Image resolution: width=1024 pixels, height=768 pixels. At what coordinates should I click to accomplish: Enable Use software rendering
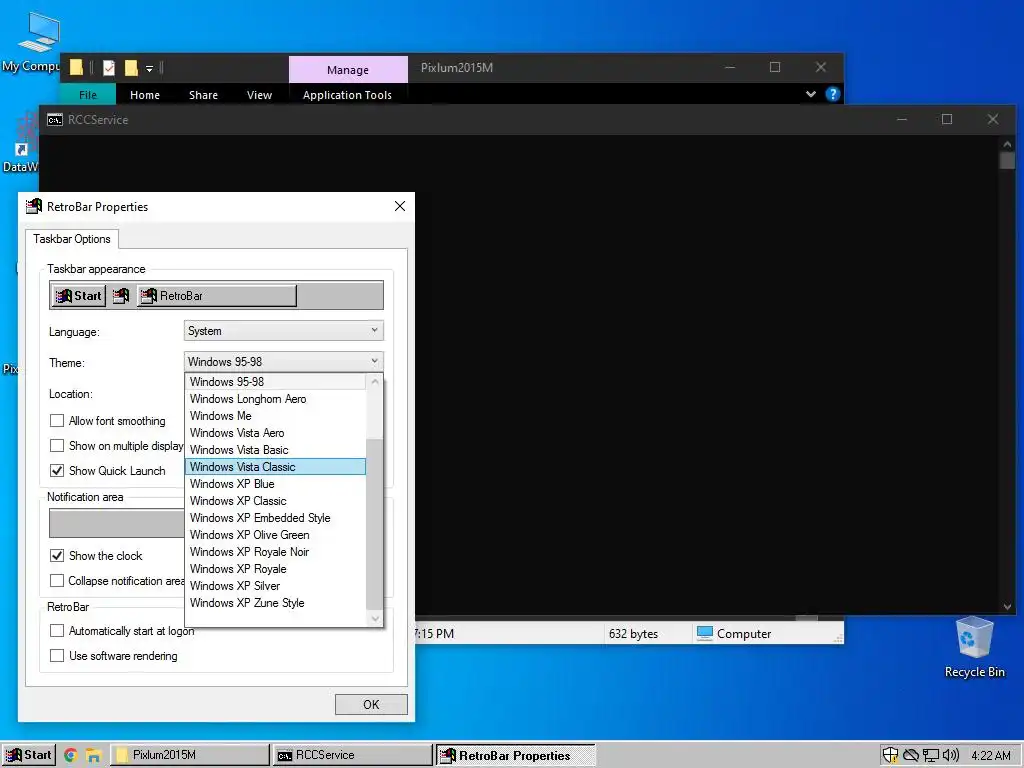click(x=57, y=656)
